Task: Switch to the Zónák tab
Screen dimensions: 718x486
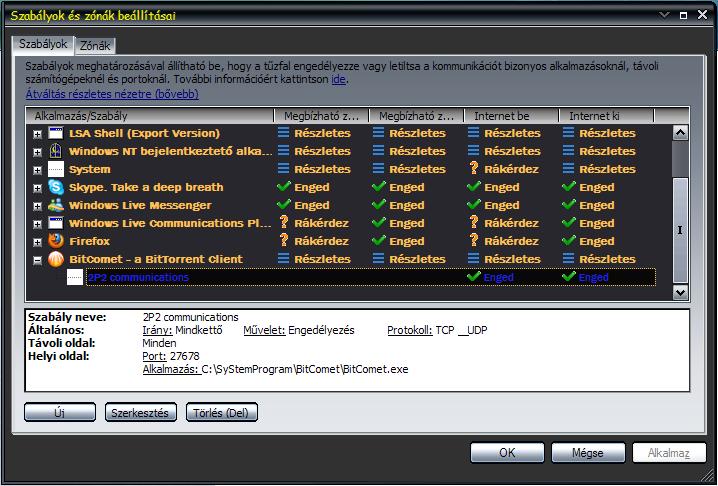Action: [95, 45]
